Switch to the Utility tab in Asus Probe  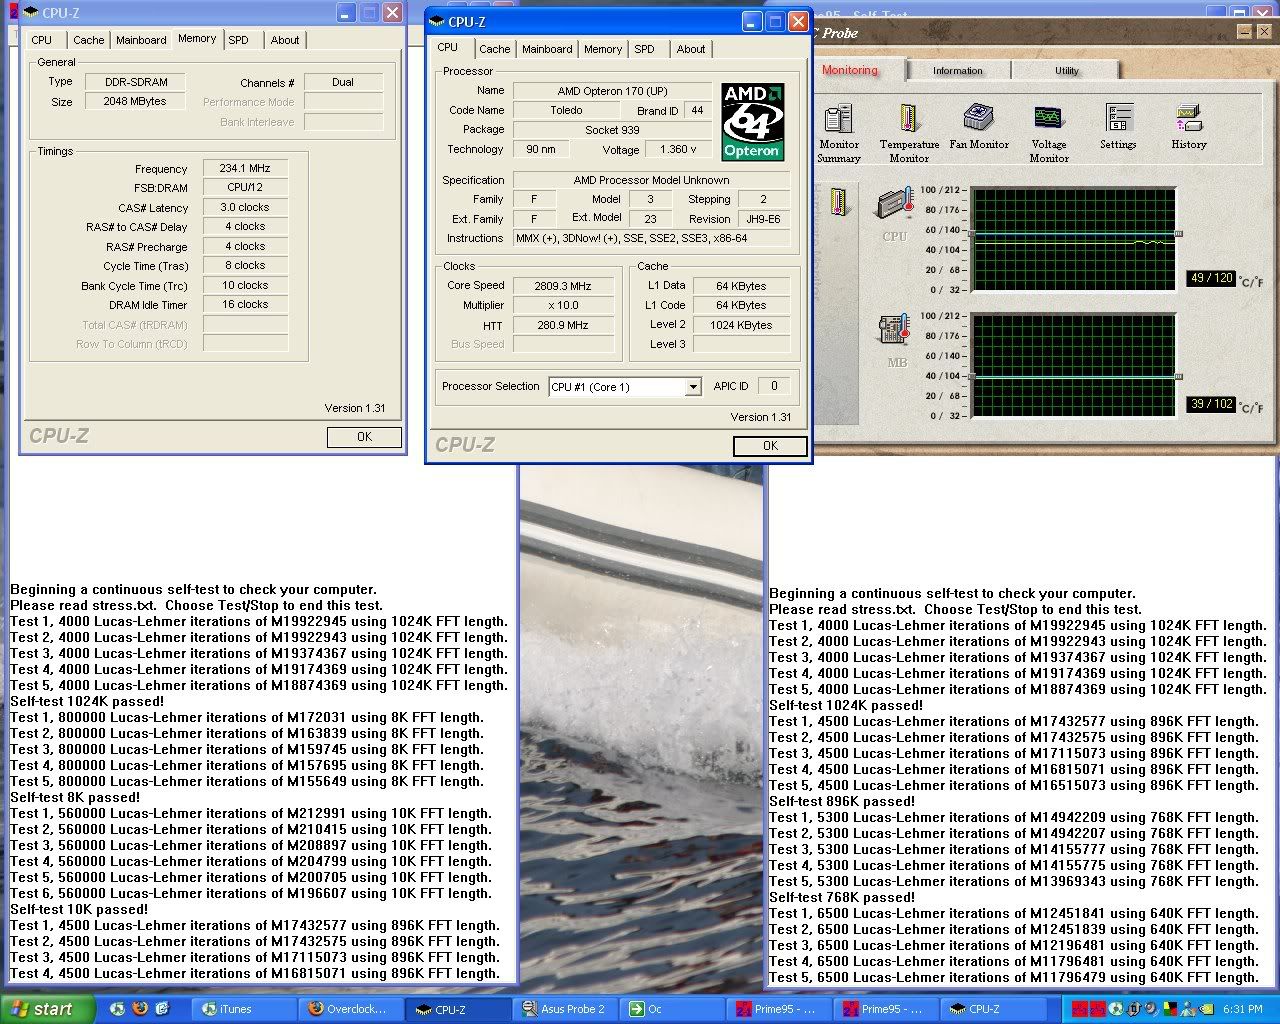tap(1066, 71)
